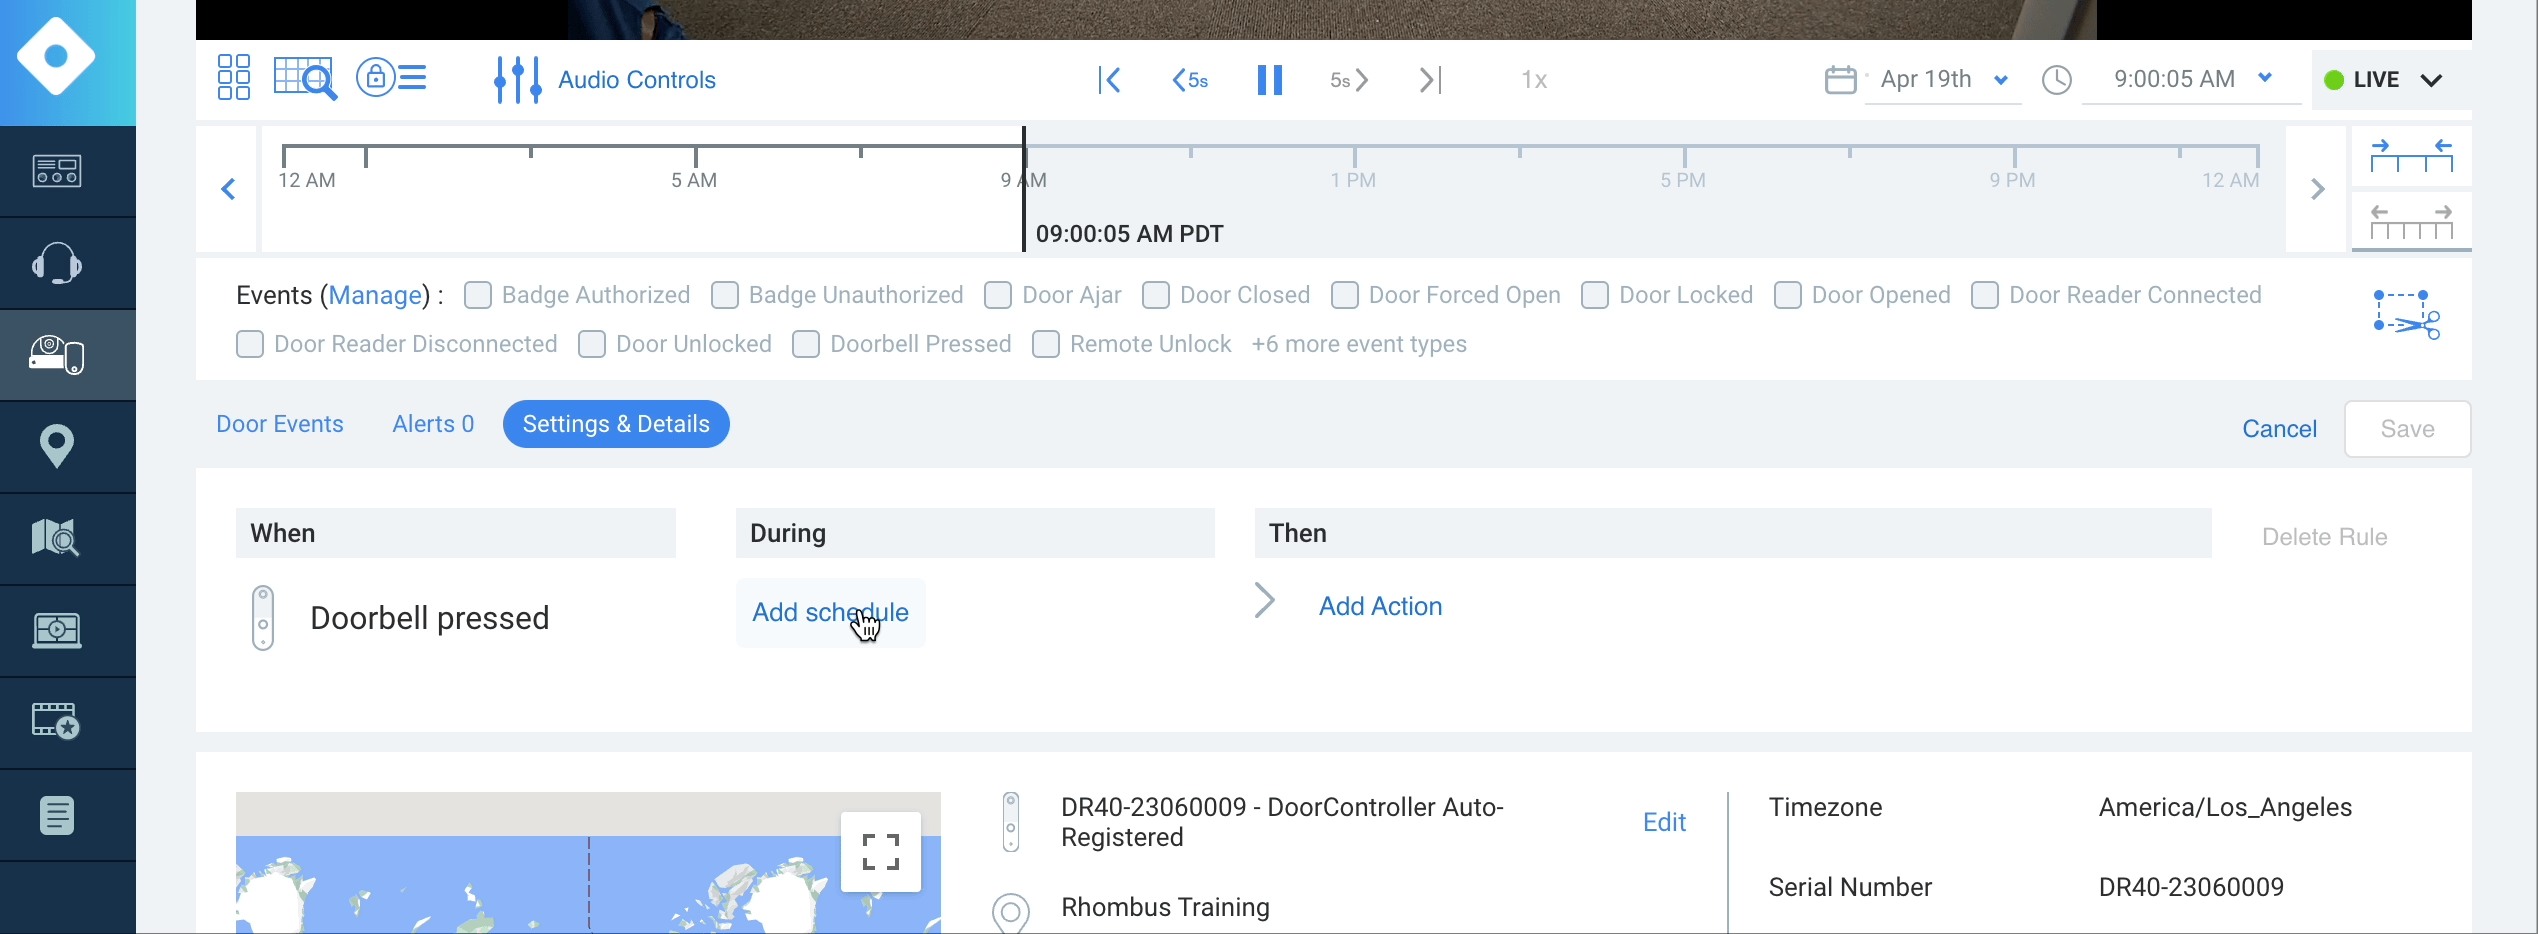Open the location pin sidebar icon
This screenshot has width=2538, height=934.
click(x=56, y=446)
